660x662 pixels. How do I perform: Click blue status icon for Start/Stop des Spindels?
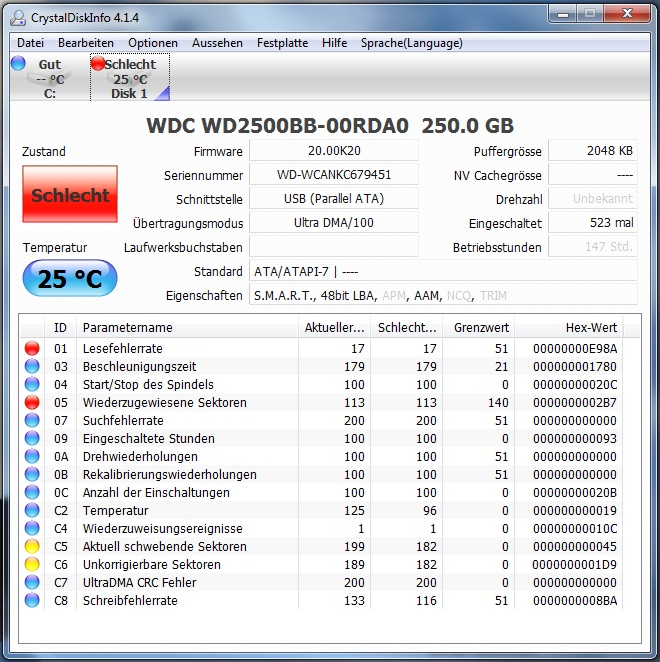tap(32, 384)
